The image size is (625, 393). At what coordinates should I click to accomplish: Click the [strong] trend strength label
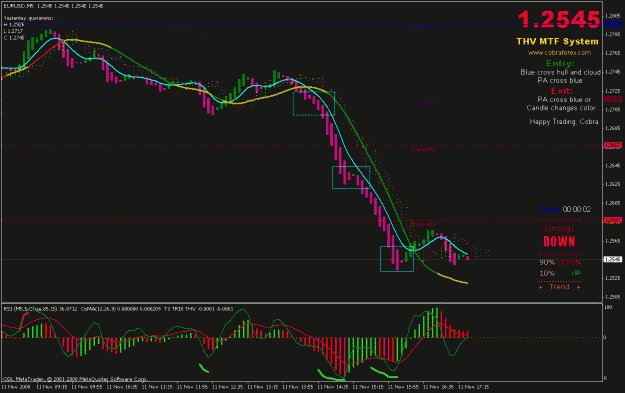[559, 228]
